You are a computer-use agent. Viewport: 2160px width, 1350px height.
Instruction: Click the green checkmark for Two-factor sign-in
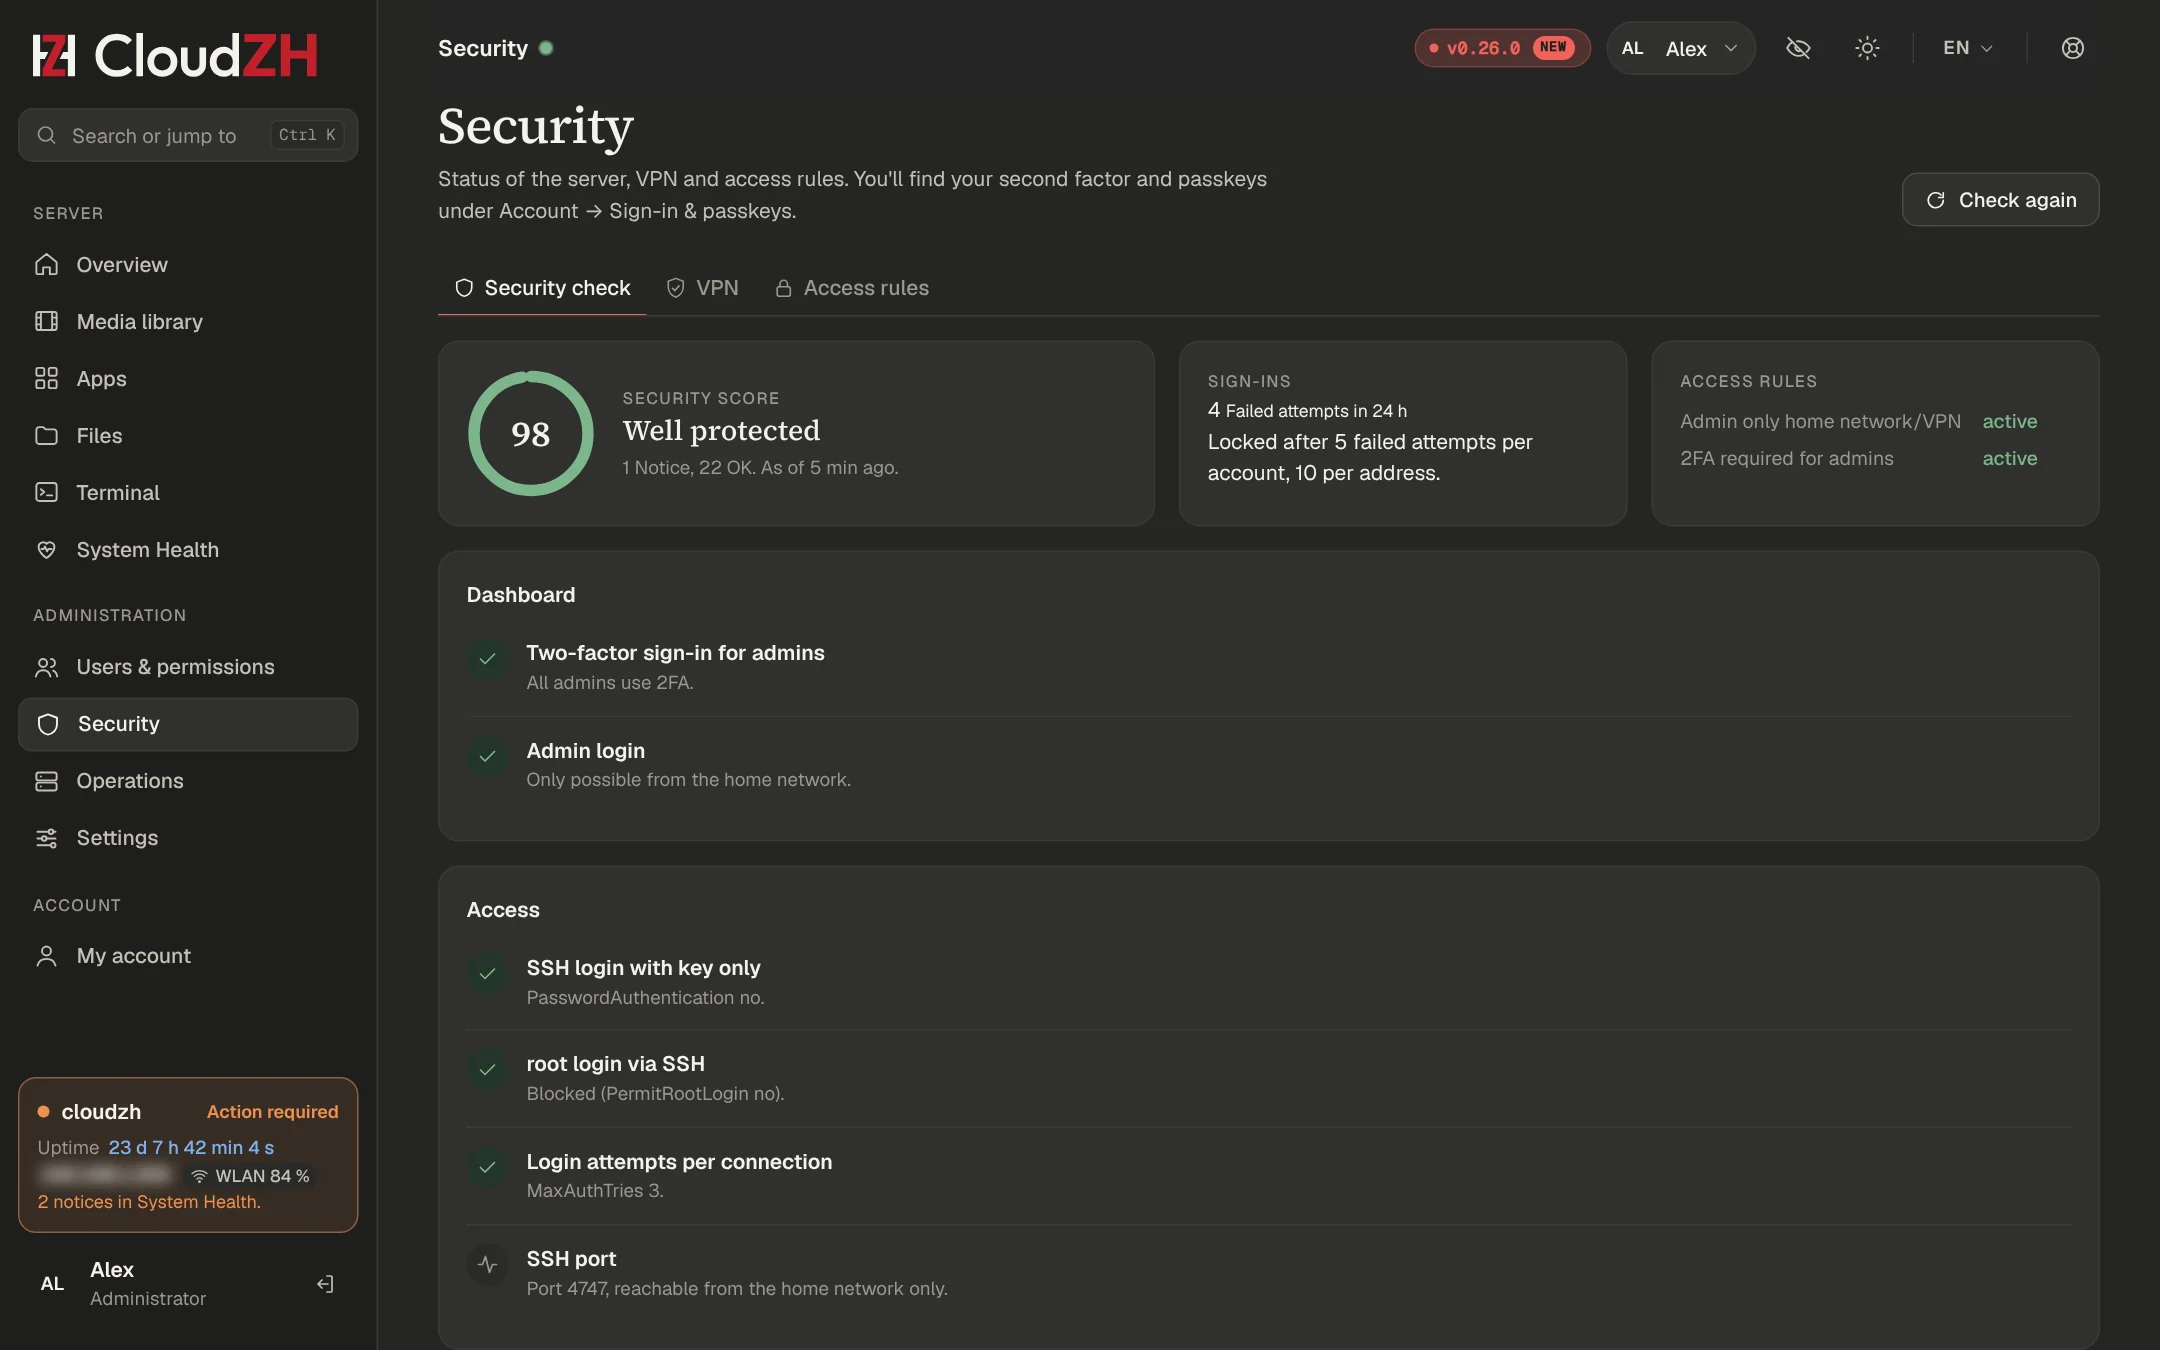coord(487,659)
